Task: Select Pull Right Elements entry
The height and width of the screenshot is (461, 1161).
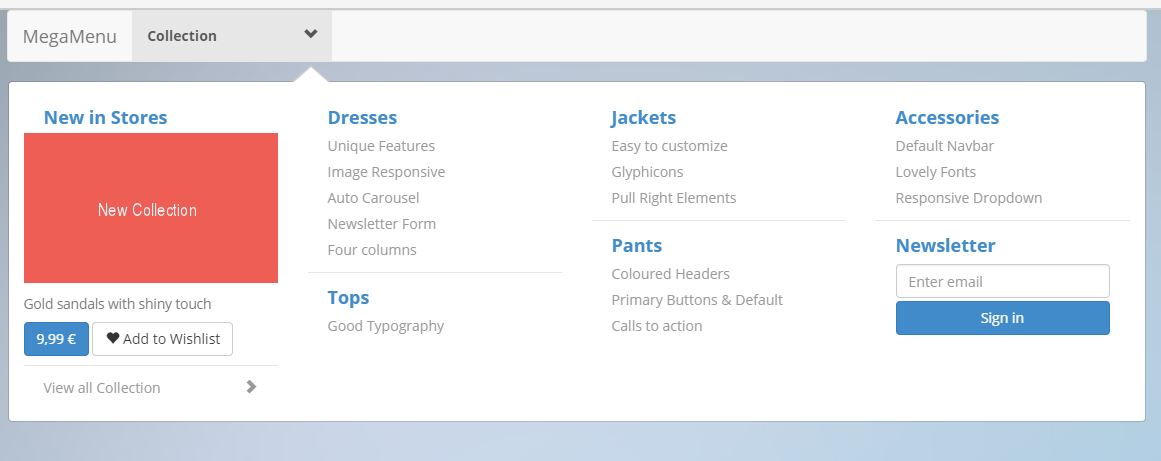Action: [674, 198]
